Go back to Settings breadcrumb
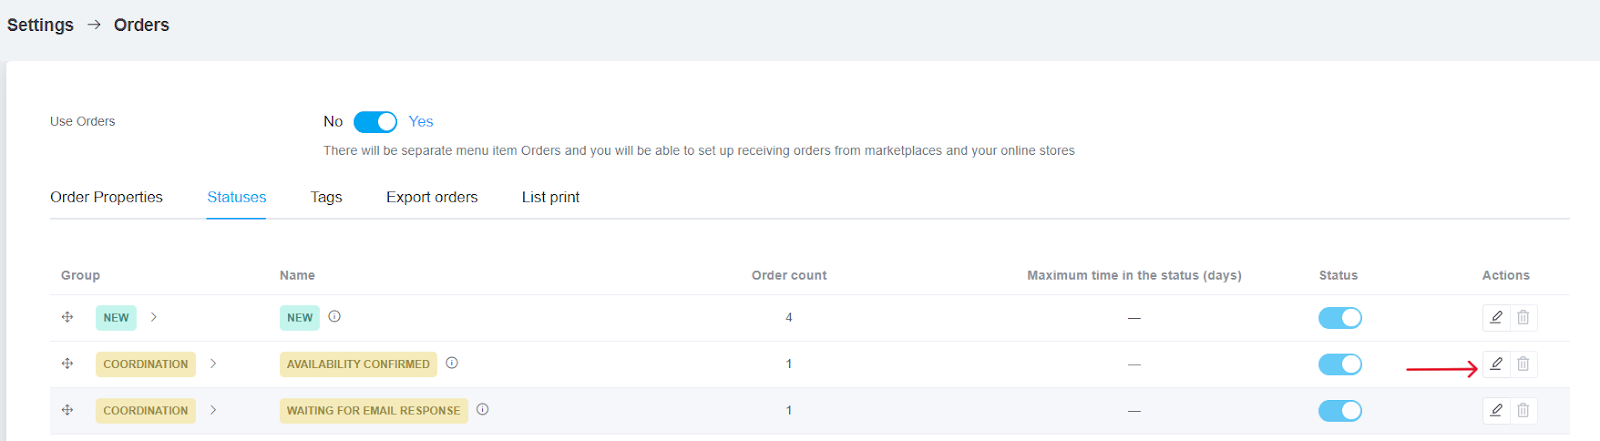The width and height of the screenshot is (1600, 441). tap(40, 25)
